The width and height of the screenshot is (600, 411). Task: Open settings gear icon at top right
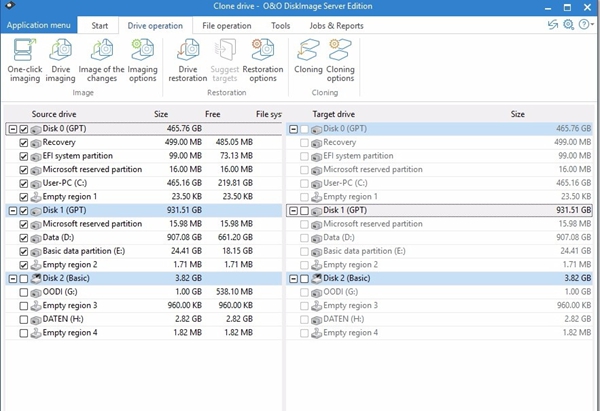(x=568, y=25)
